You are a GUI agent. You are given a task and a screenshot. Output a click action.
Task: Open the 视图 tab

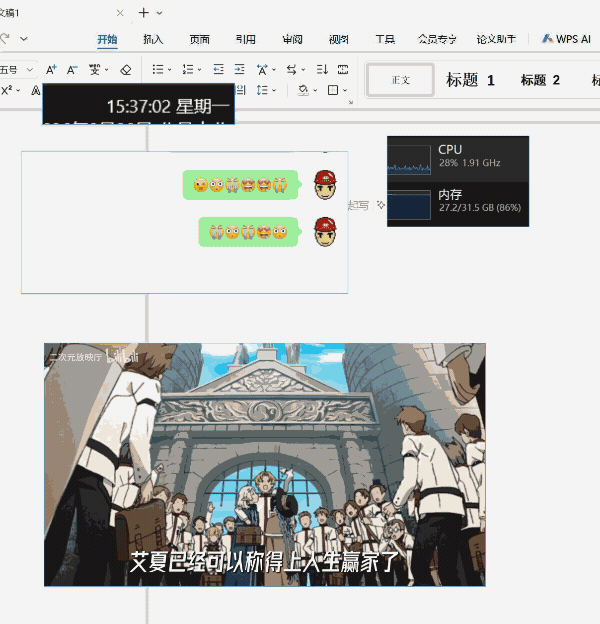339,39
